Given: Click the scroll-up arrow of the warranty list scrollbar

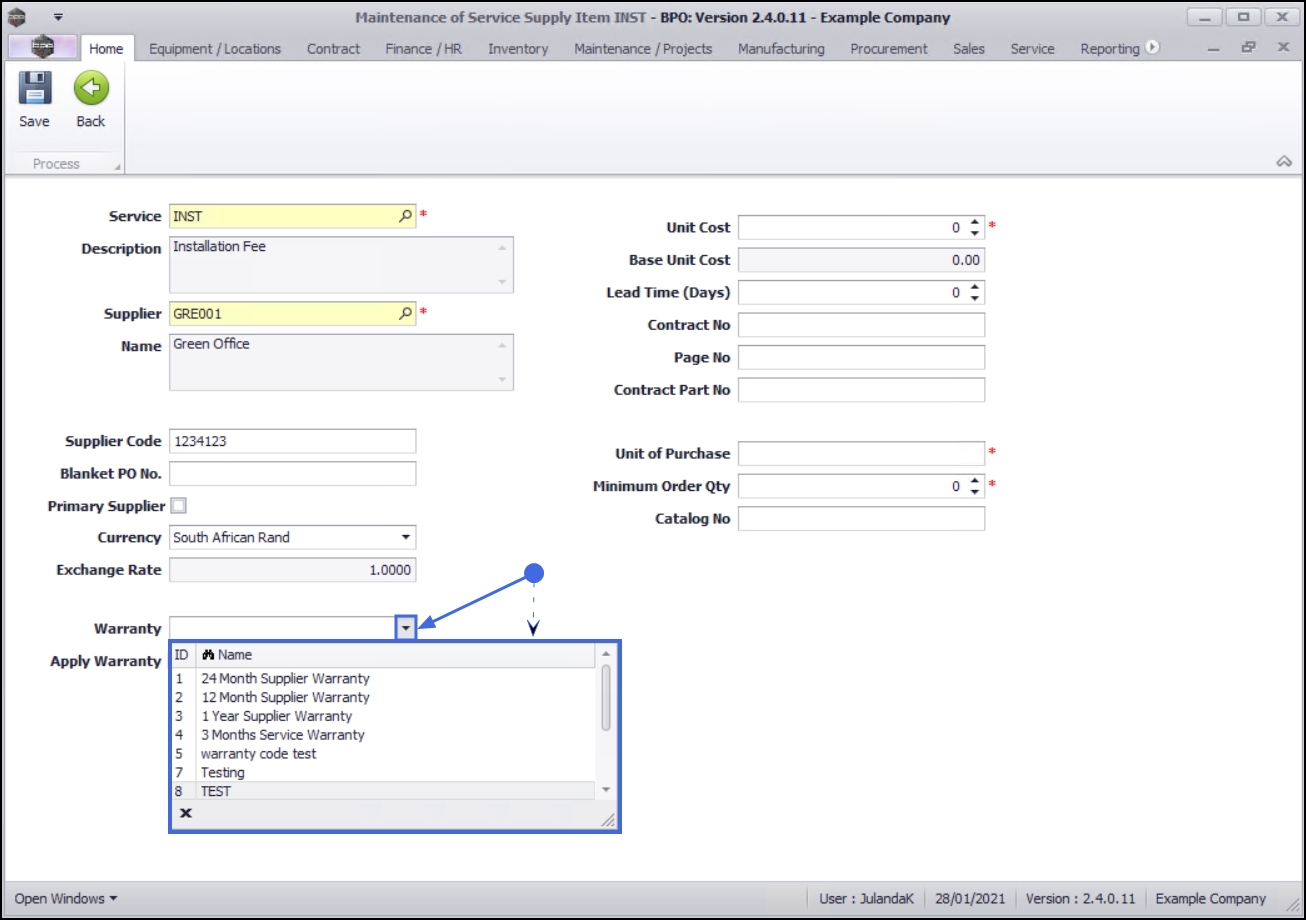Looking at the screenshot, I should (x=605, y=655).
